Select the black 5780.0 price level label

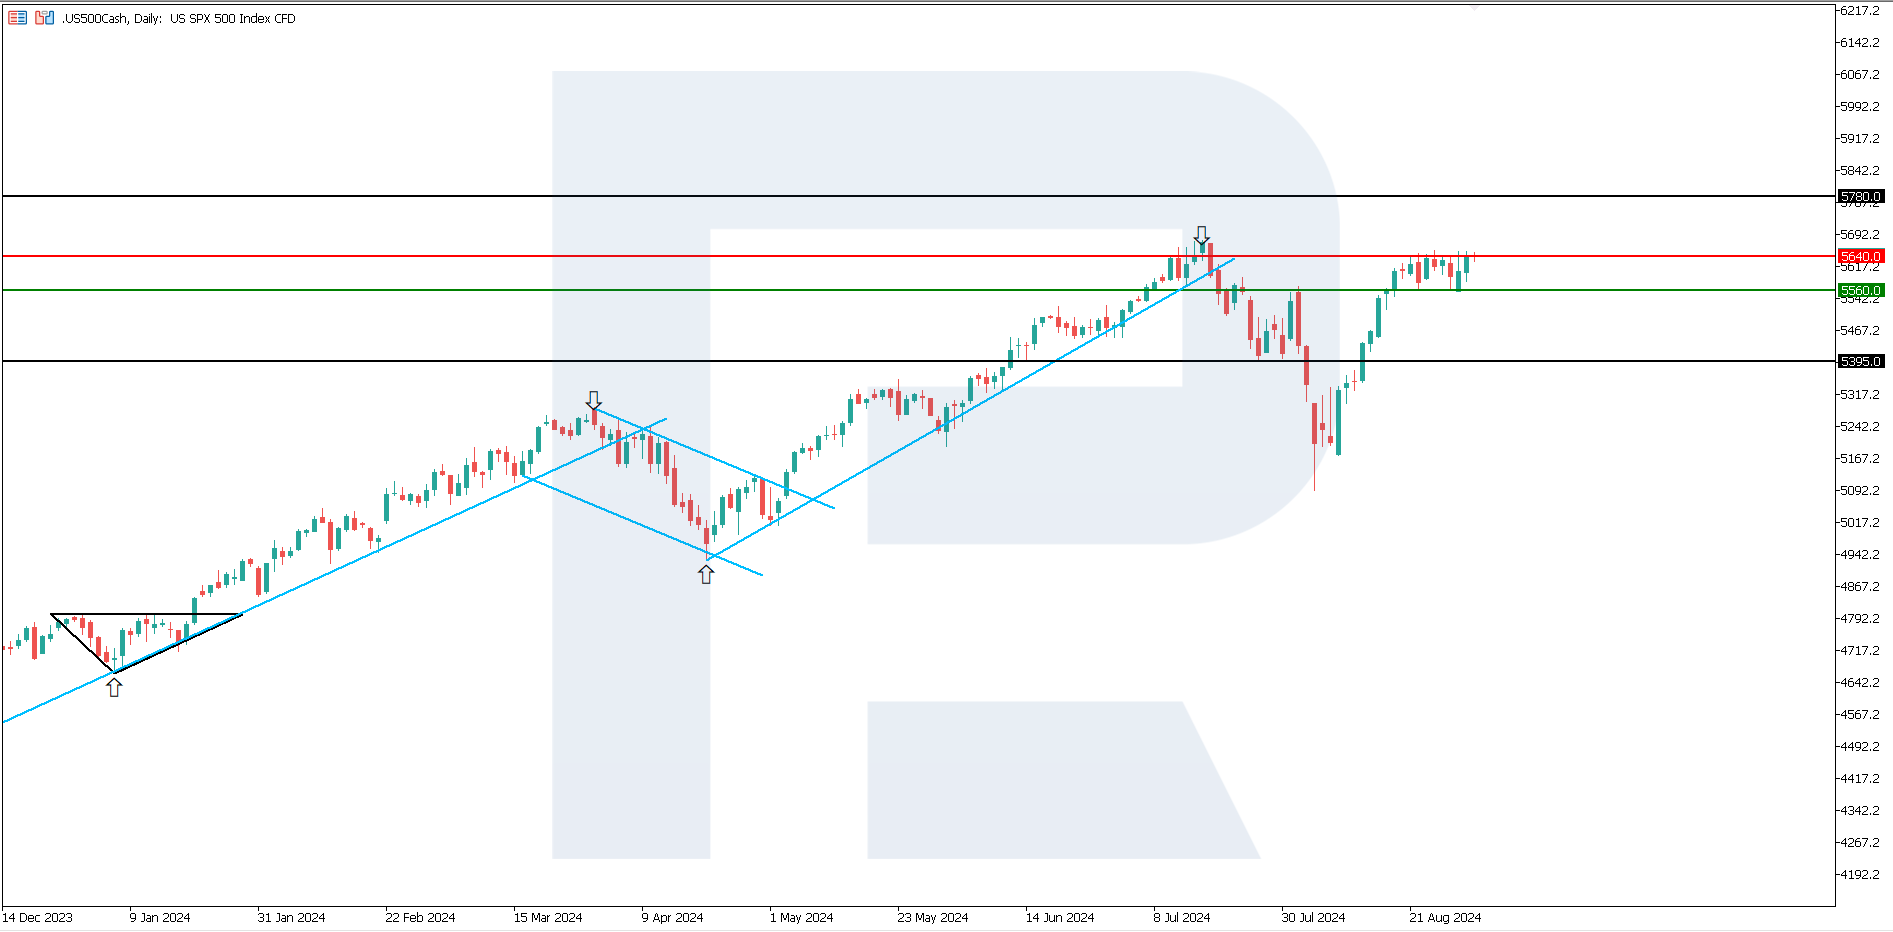[1861, 197]
